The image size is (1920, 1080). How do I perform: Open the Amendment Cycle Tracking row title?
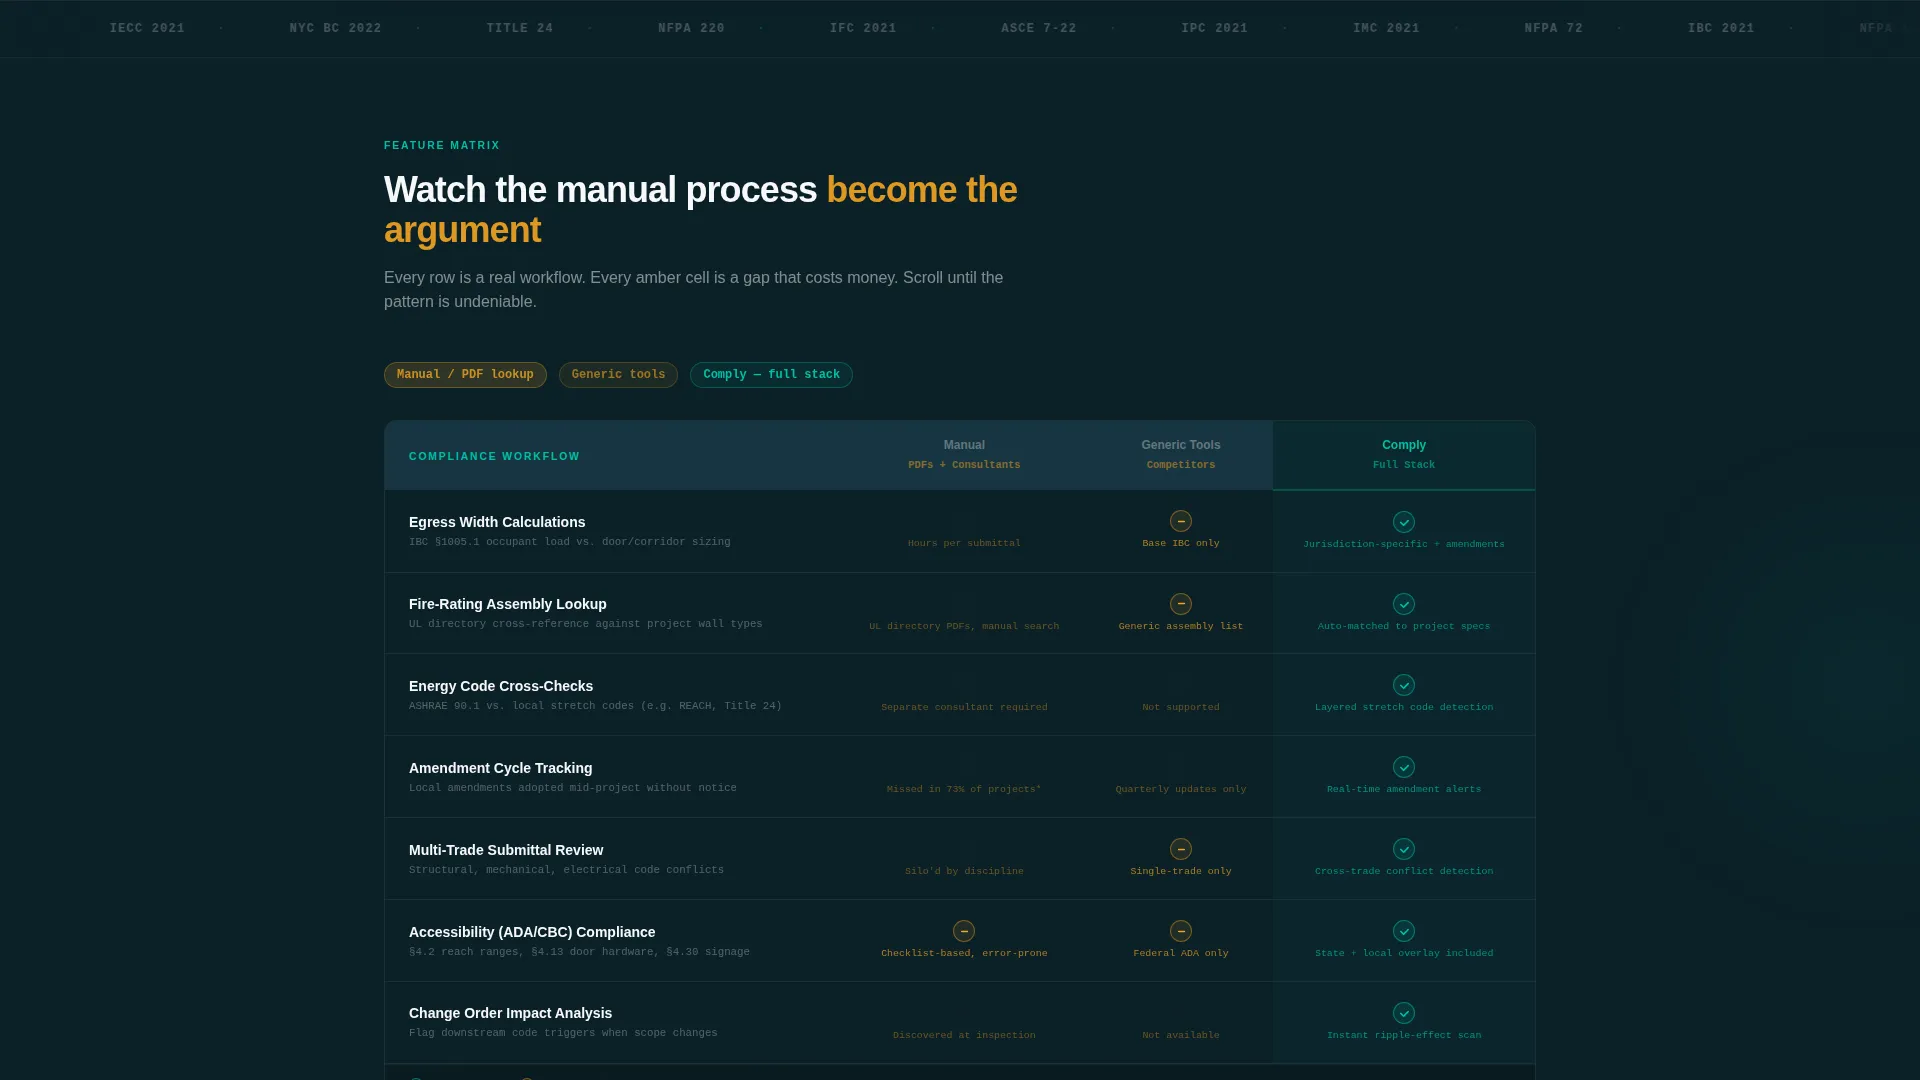[500, 768]
